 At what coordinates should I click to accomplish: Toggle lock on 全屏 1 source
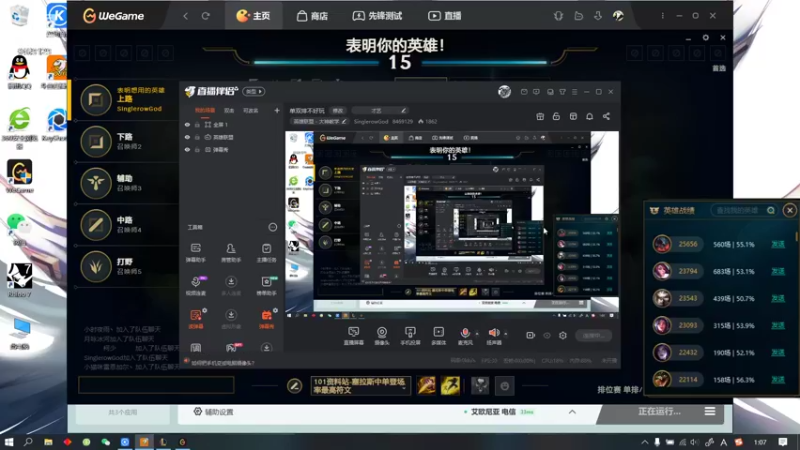click(x=197, y=124)
